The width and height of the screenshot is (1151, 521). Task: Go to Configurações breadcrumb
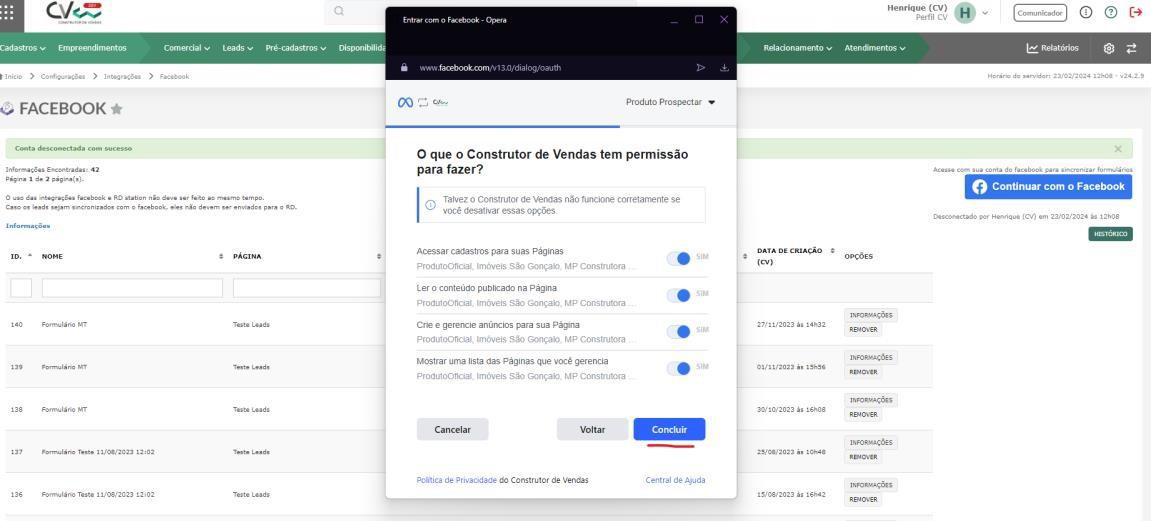(x=62, y=76)
